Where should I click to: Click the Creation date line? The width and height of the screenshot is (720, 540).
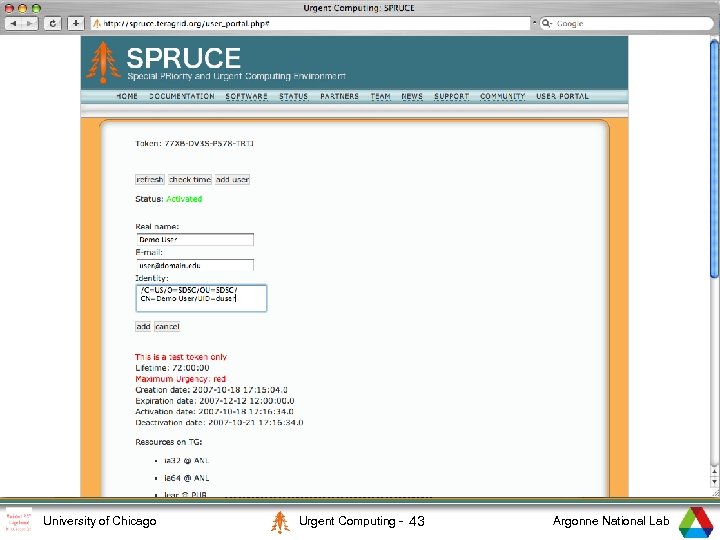coord(211,390)
